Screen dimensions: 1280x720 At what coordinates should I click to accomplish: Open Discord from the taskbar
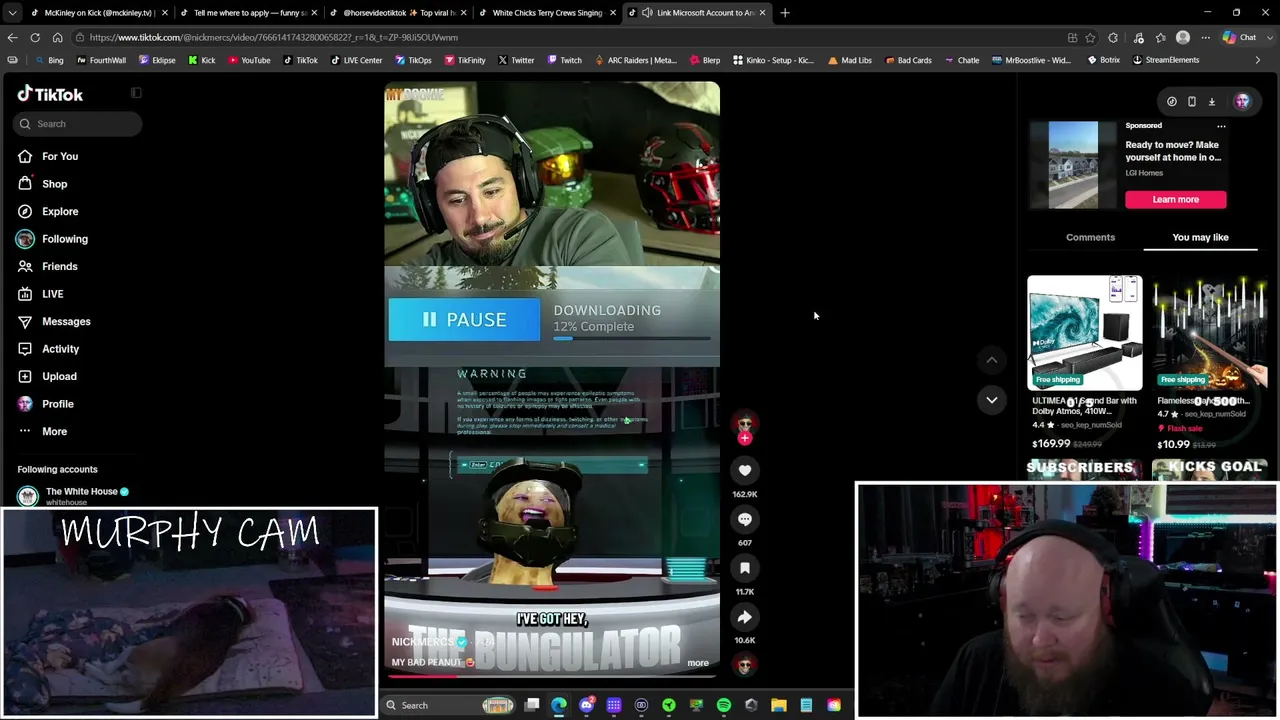(x=586, y=705)
